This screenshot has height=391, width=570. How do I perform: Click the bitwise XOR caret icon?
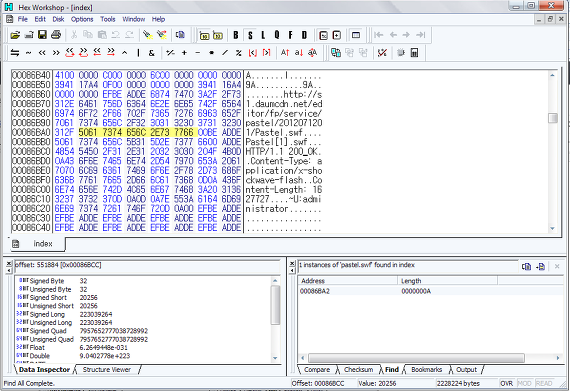click(124, 53)
